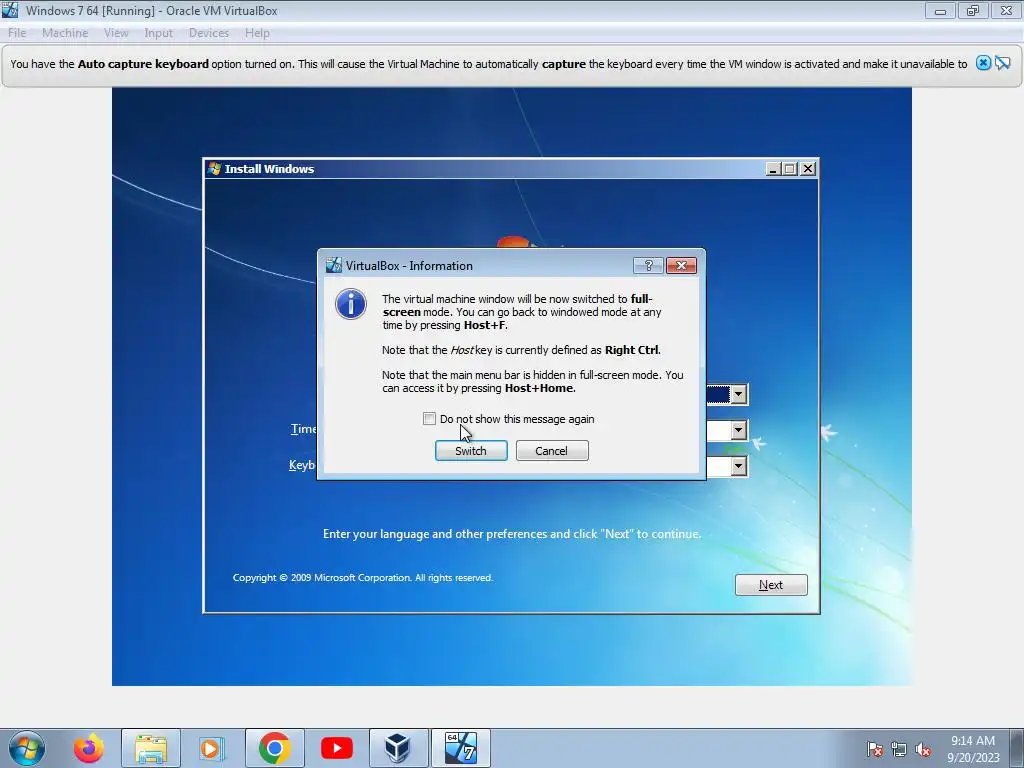Open Windows Media Player from taskbar
This screenshot has height=768, width=1024.
210,748
